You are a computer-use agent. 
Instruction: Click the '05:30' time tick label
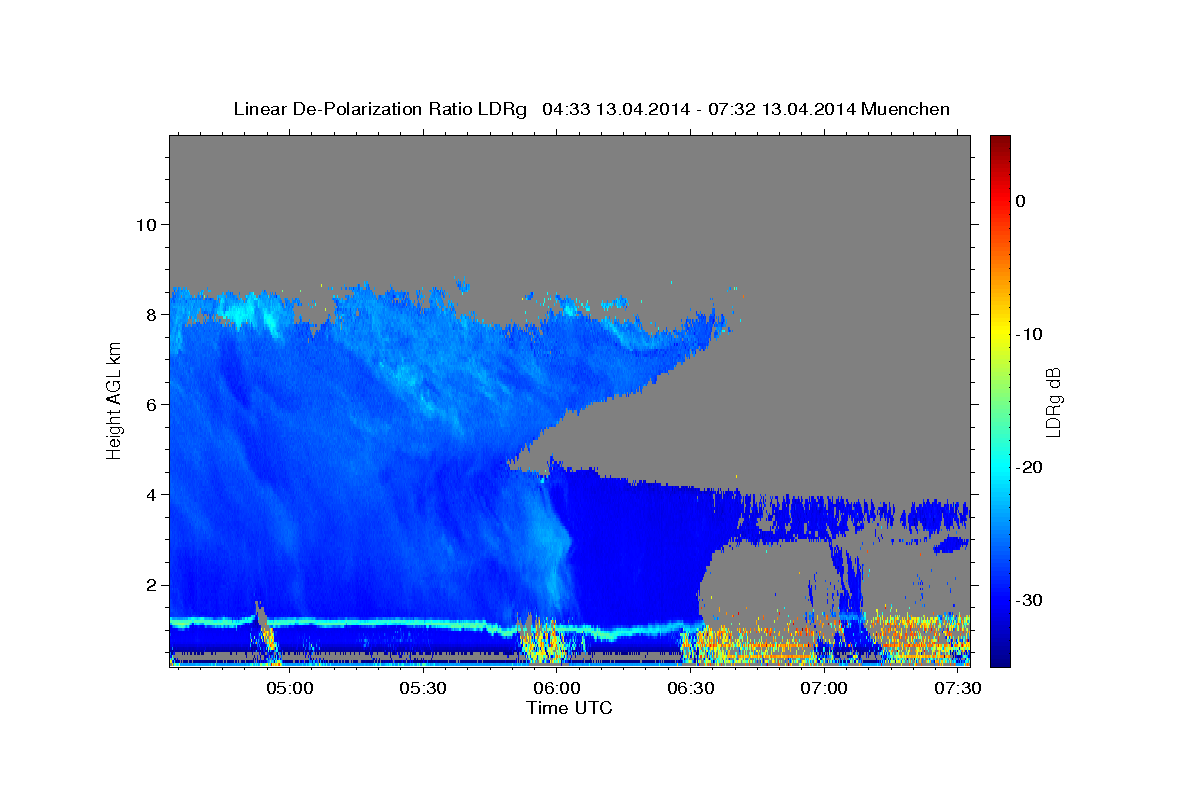[x=424, y=689]
